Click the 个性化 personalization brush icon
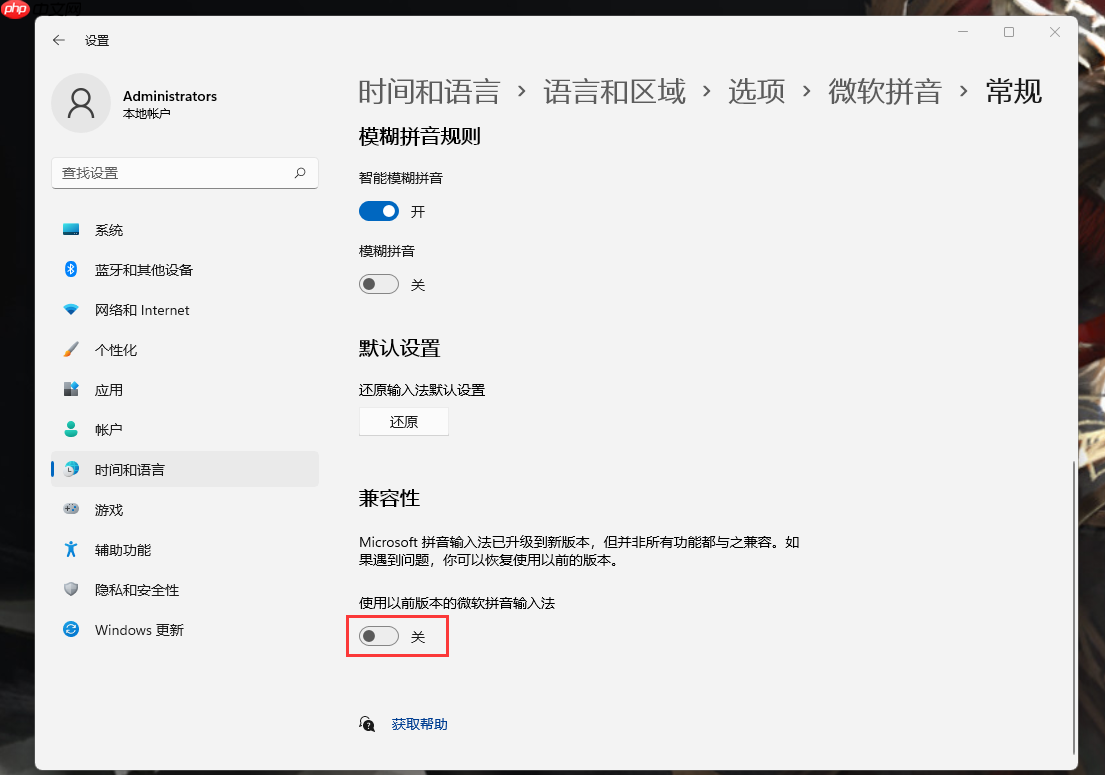Viewport: 1105px width, 775px height. click(x=71, y=350)
